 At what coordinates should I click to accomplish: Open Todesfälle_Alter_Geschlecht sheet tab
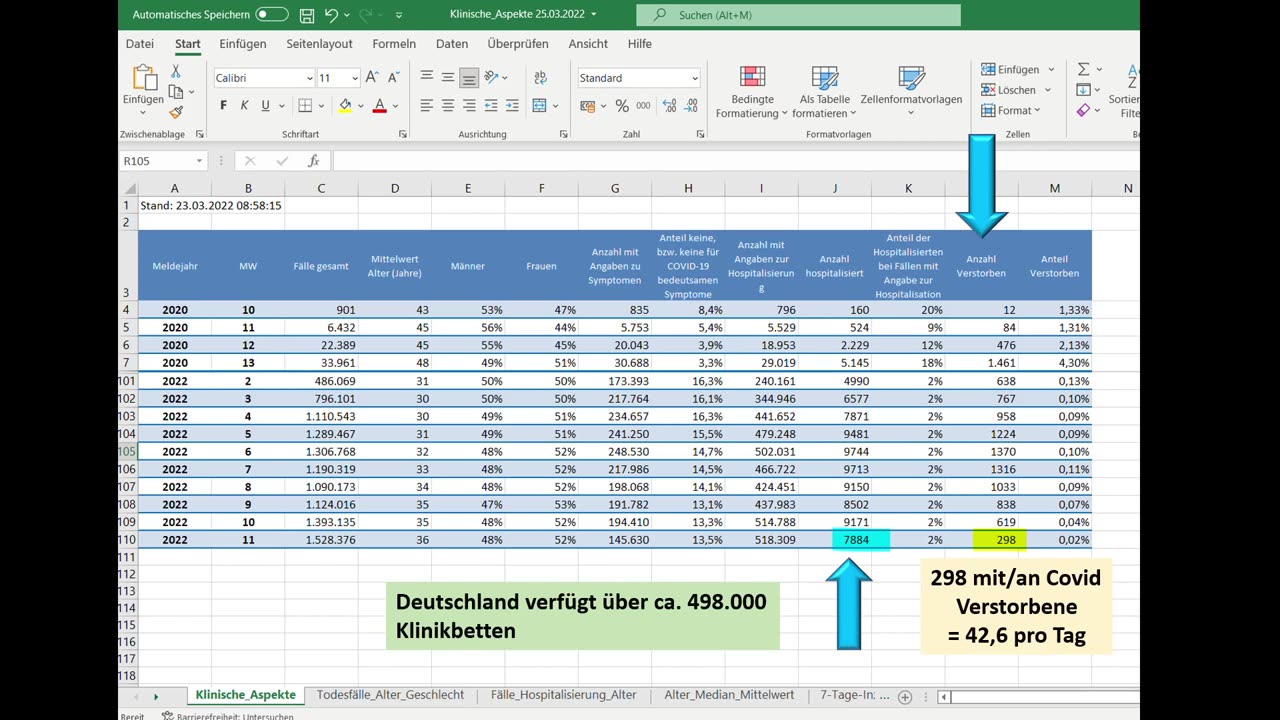pos(390,695)
